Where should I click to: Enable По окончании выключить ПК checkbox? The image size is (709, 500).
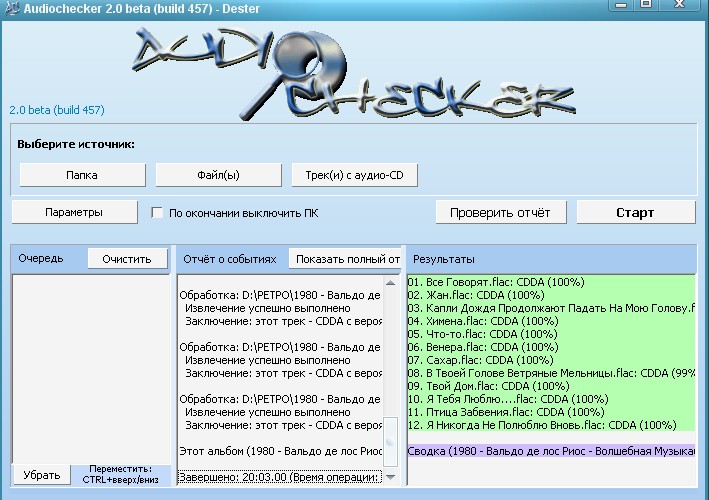pos(157,213)
